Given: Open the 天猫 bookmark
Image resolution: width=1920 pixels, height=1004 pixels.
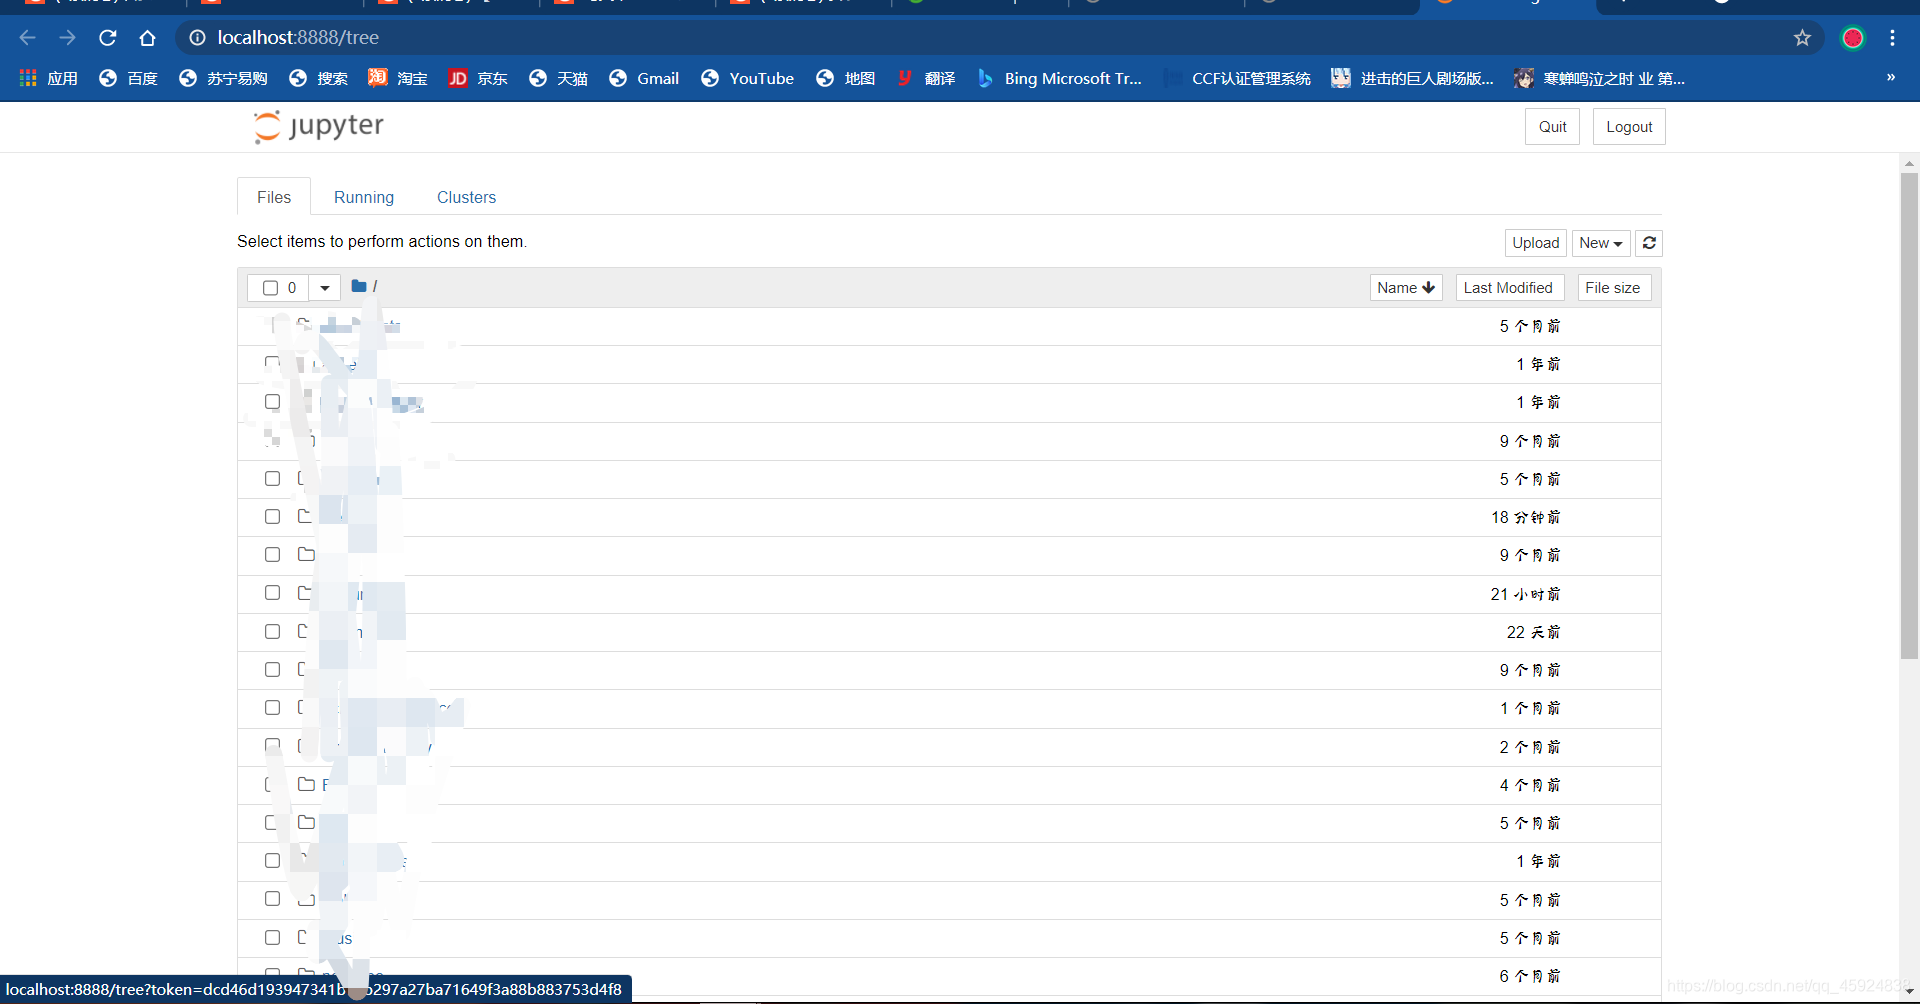Looking at the screenshot, I should point(558,78).
